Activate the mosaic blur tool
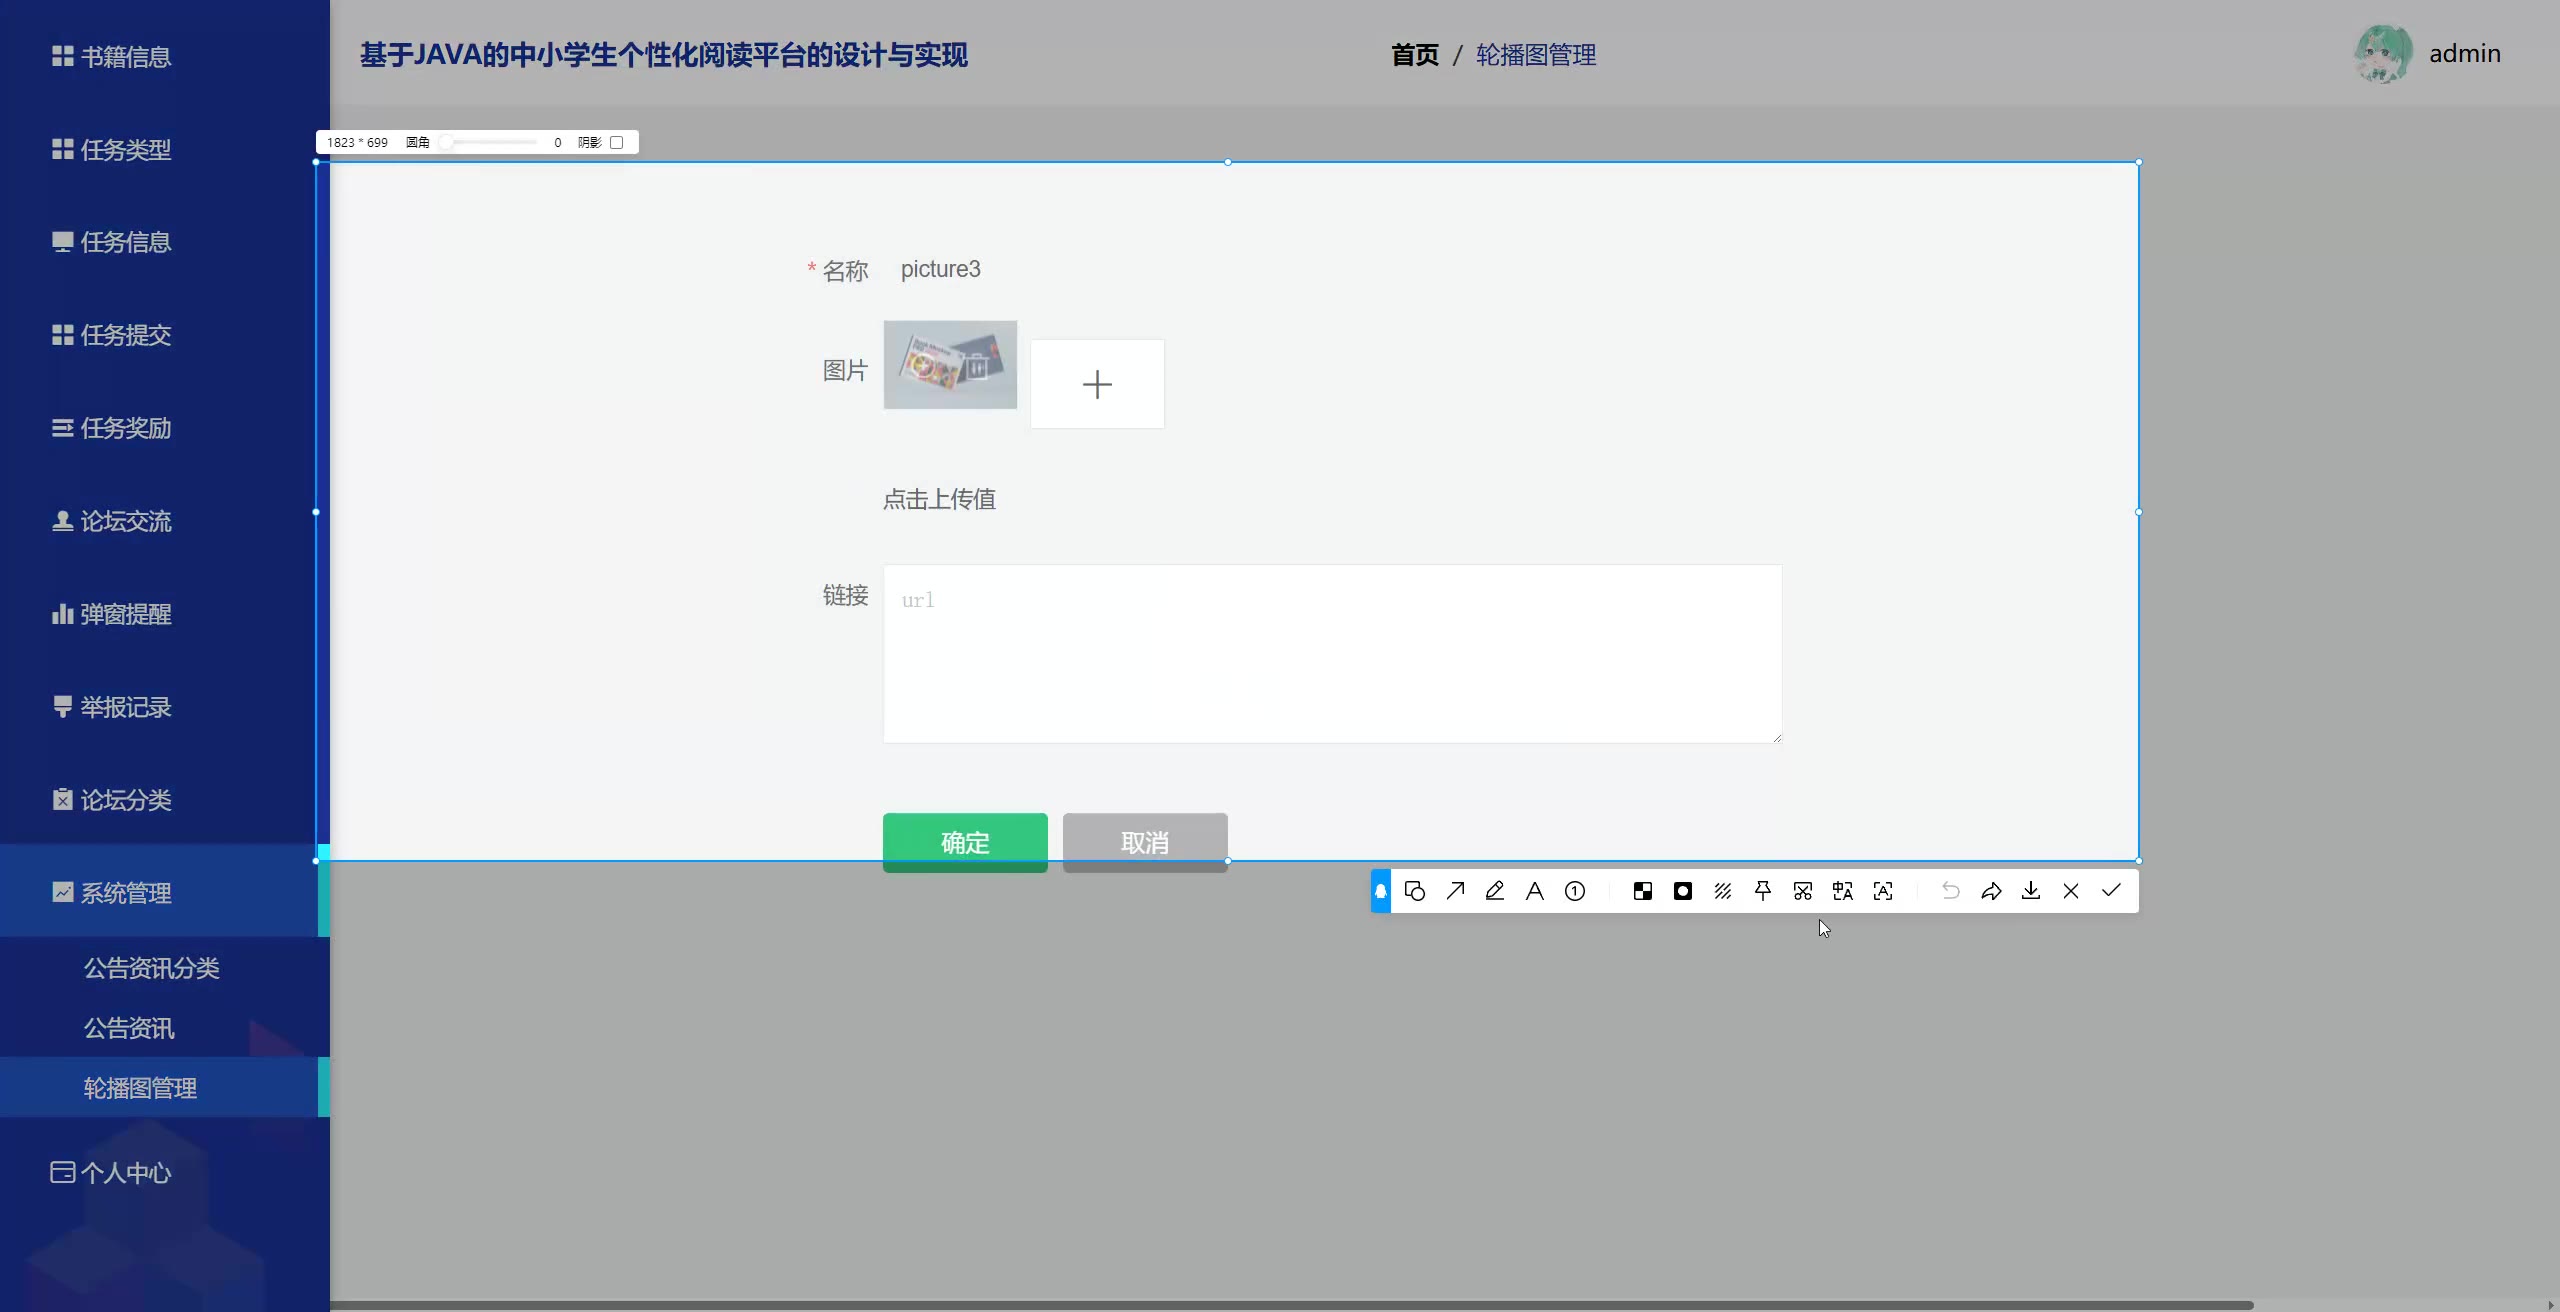Viewport: 2560px width, 1312px height. [x=1643, y=891]
